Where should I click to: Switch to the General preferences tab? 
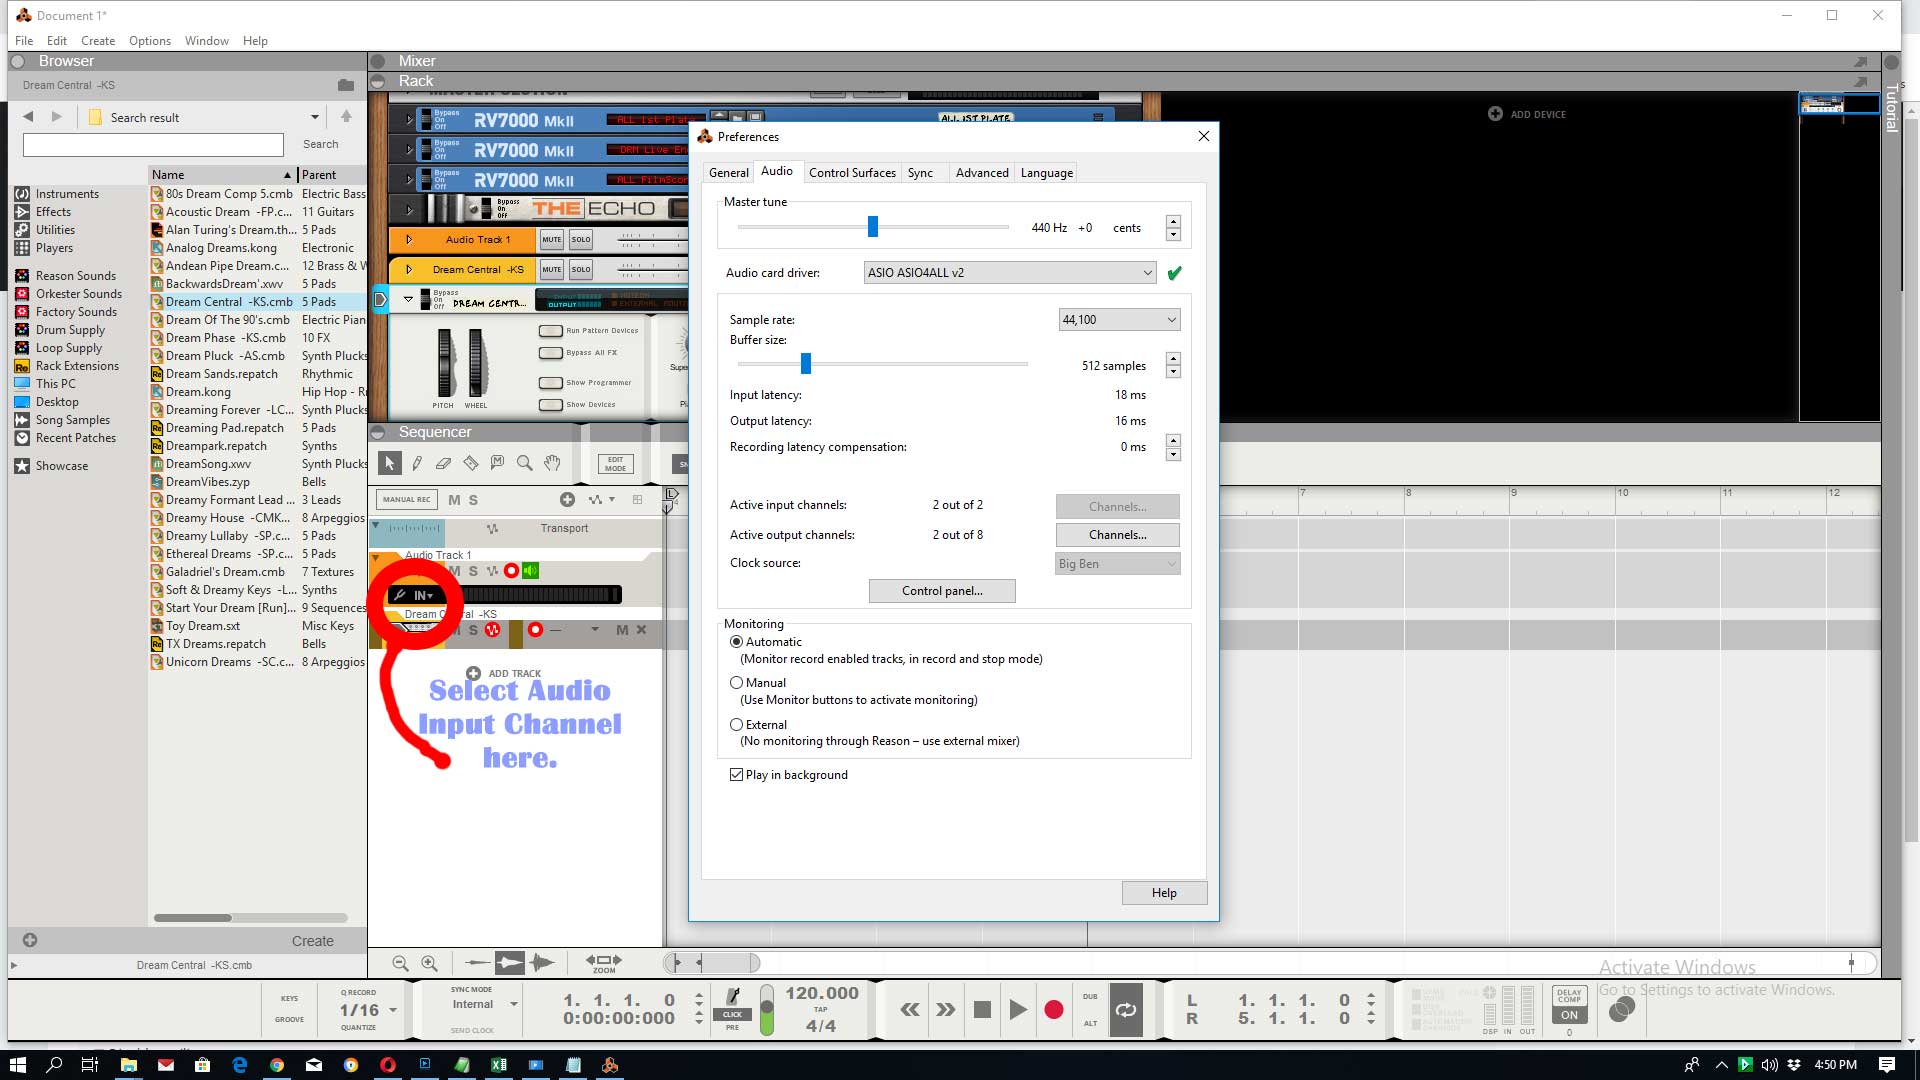(729, 173)
